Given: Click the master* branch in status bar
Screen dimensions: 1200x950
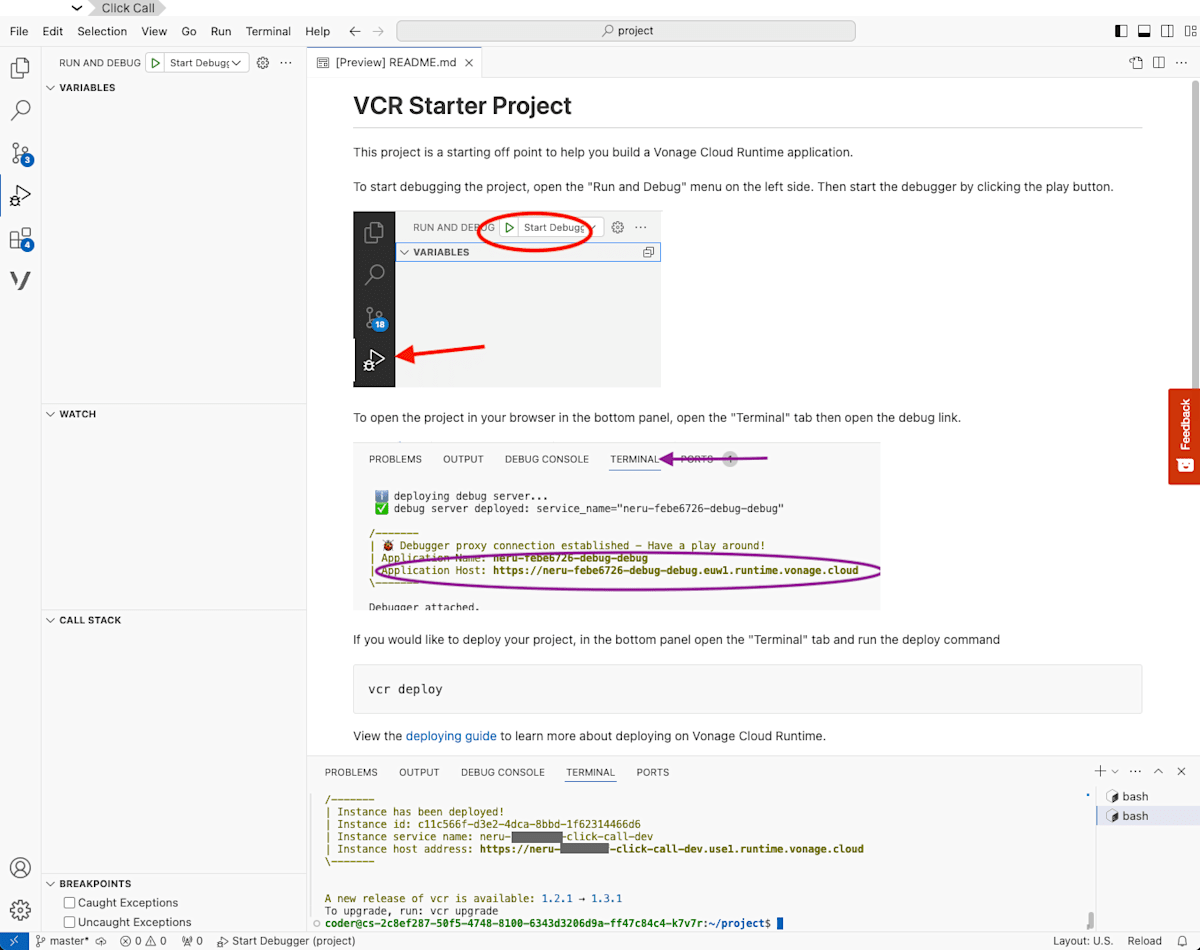Looking at the screenshot, I should tap(62, 940).
